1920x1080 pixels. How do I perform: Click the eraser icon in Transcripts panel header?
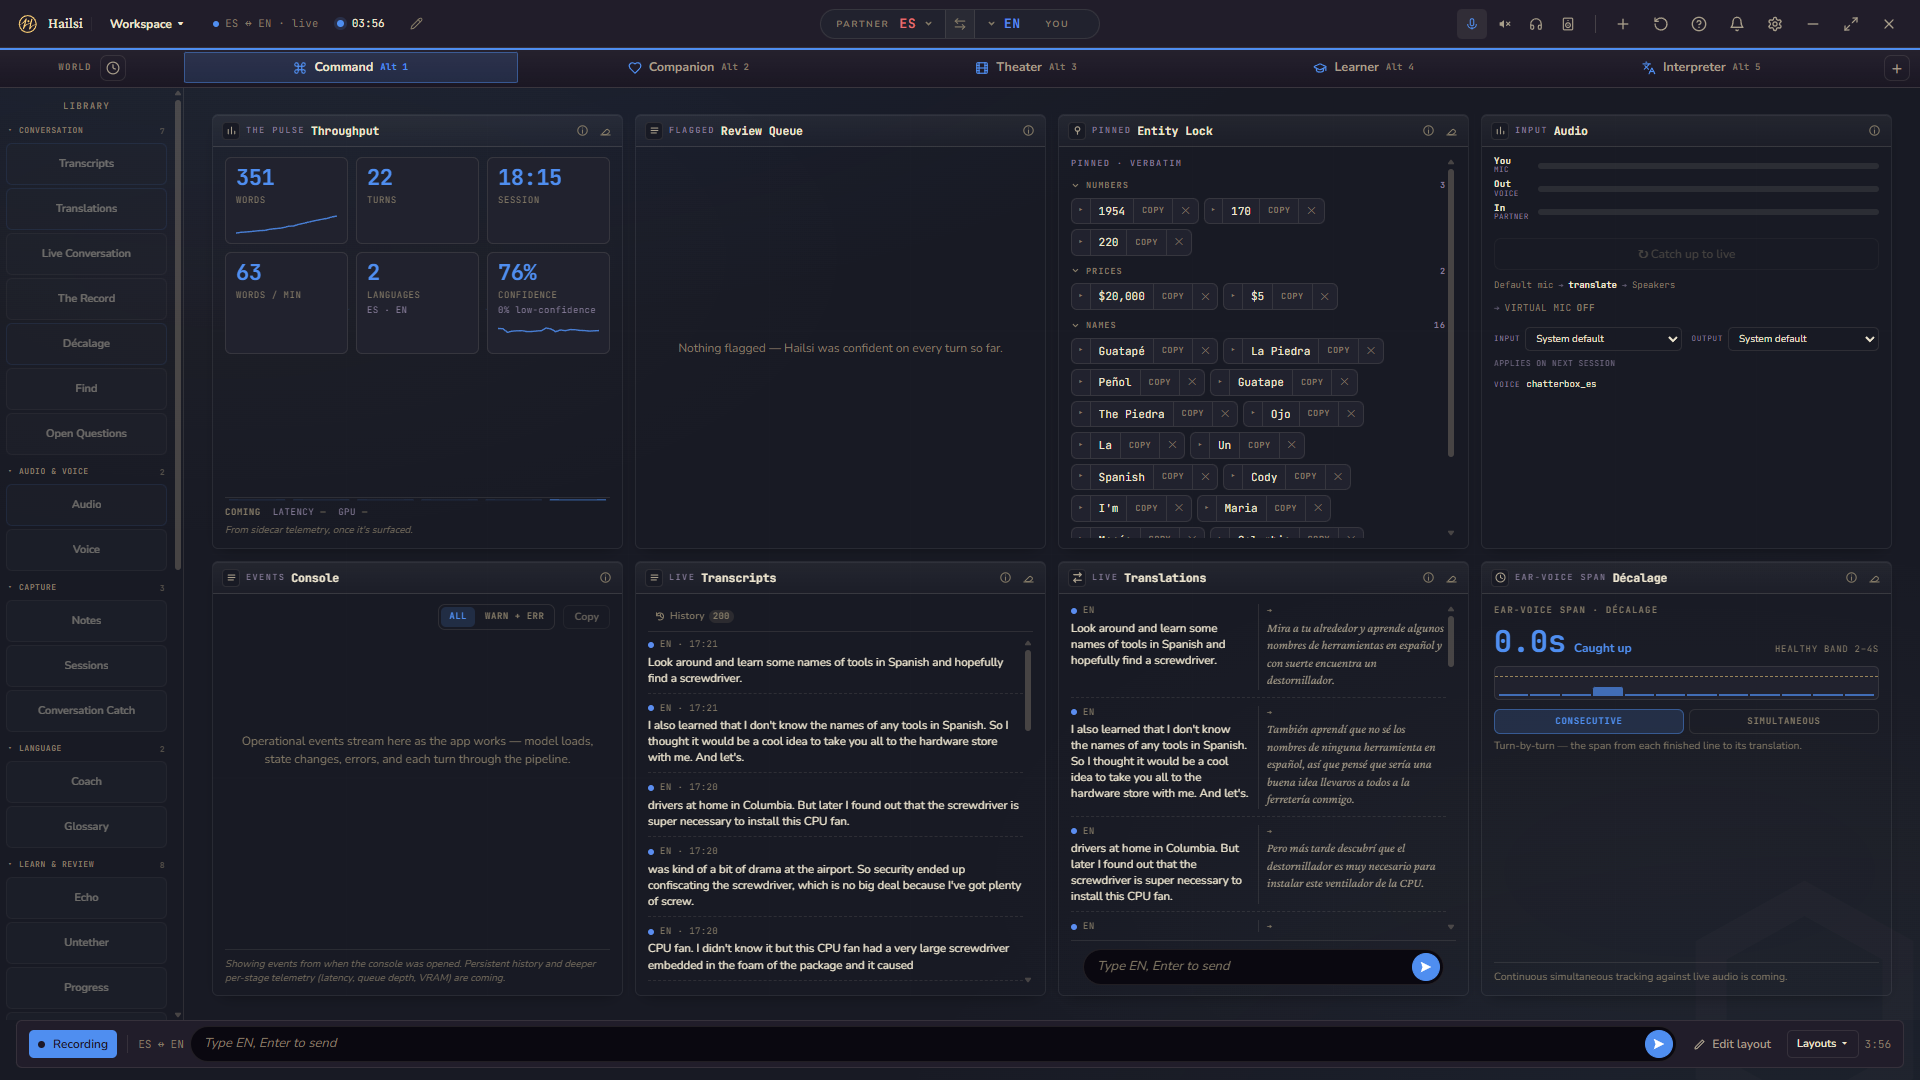pyautogui.click(x=1028, y=578)
